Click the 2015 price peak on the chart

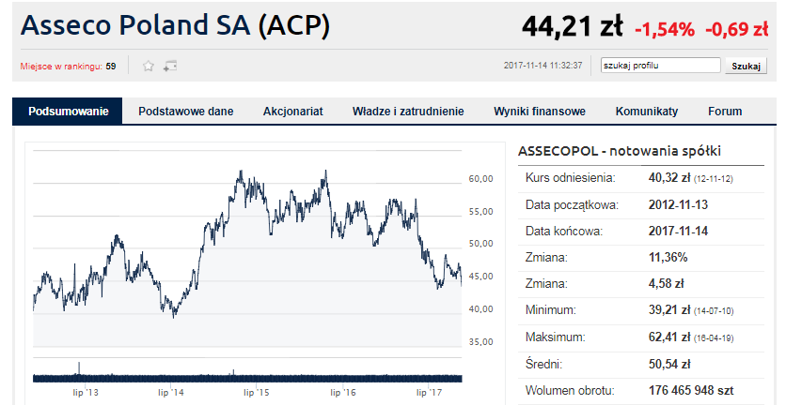[x=241, y=172]
